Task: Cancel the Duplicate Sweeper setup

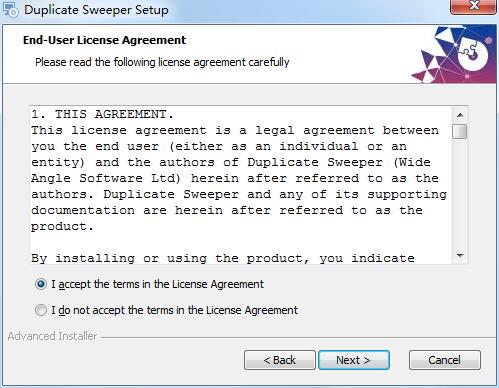Action: (445, 360)
